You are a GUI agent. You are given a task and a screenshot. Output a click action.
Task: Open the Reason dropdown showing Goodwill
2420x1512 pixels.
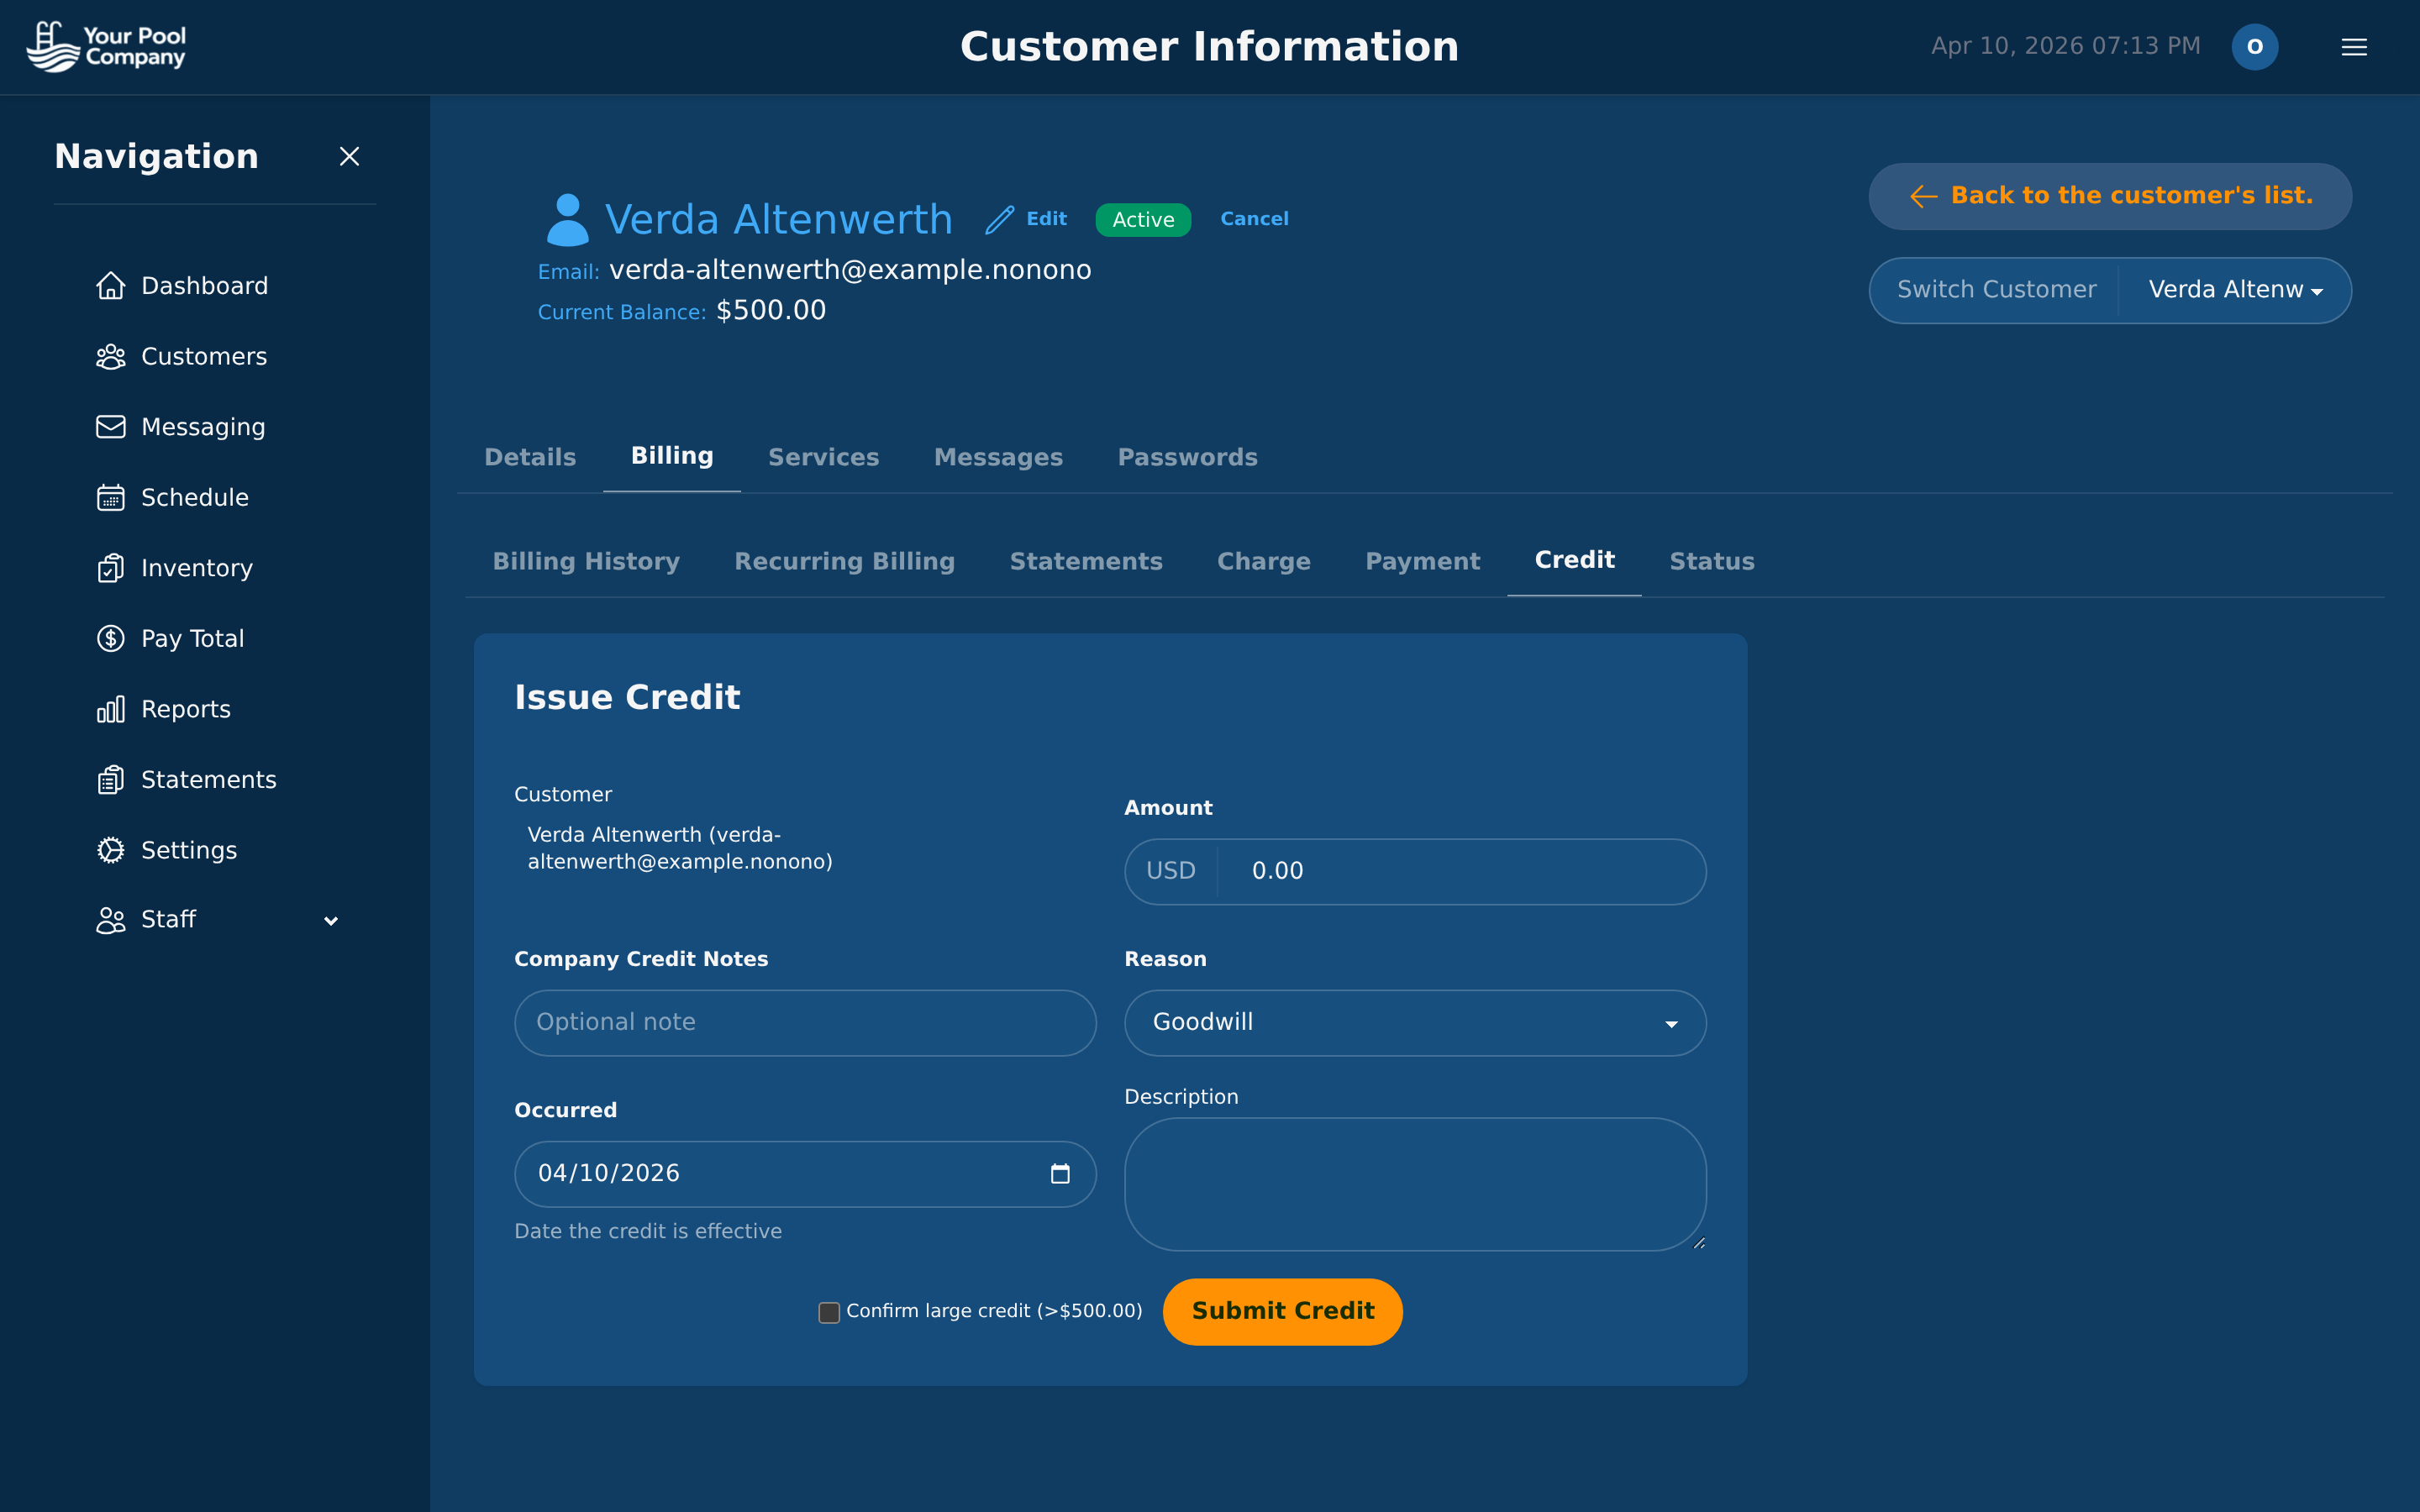coord(1414,1022)
